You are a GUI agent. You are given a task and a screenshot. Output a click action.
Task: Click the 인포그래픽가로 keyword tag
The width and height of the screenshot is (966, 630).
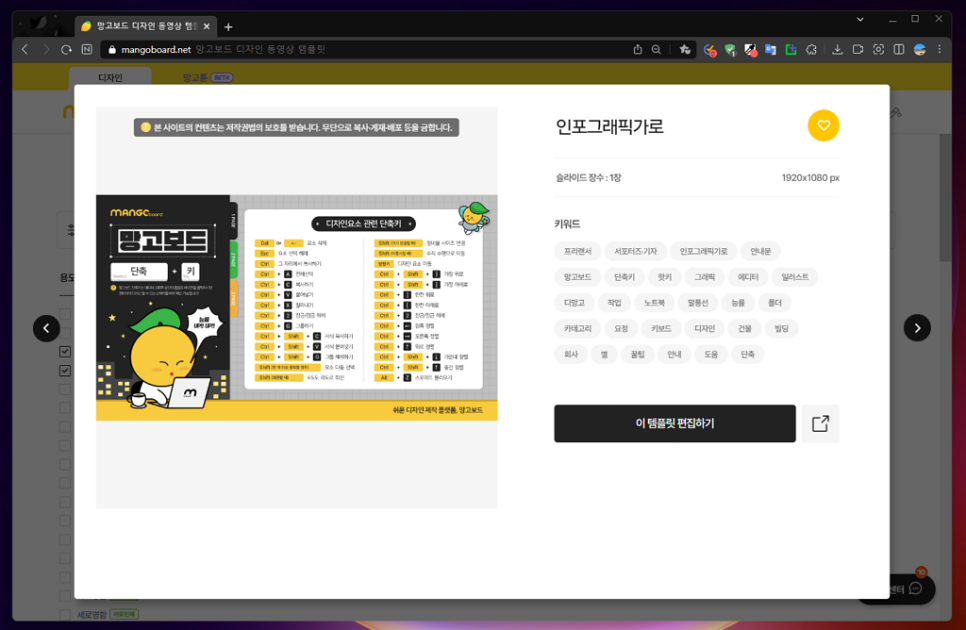[x=703, y=251]
